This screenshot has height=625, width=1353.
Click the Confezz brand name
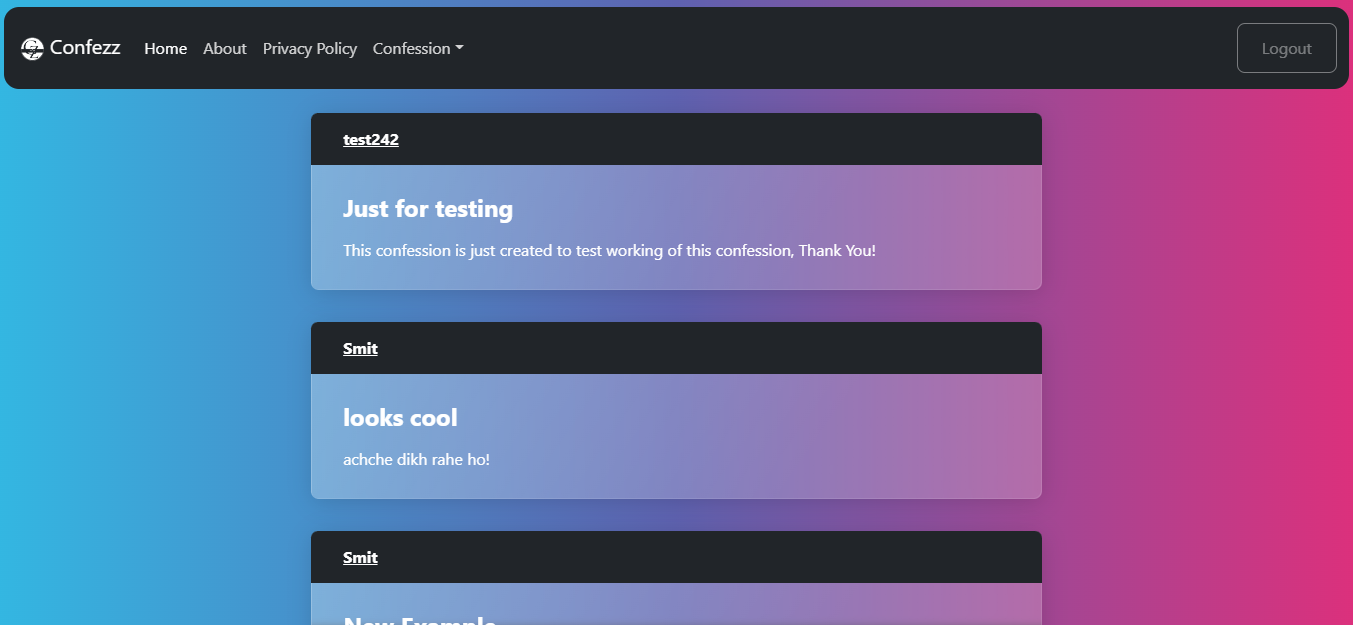pyautogui.click(x=85, y=48)
